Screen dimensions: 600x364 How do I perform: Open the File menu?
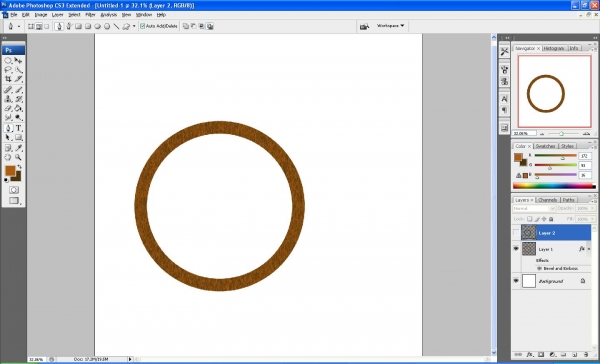click(x=14, y=15)
